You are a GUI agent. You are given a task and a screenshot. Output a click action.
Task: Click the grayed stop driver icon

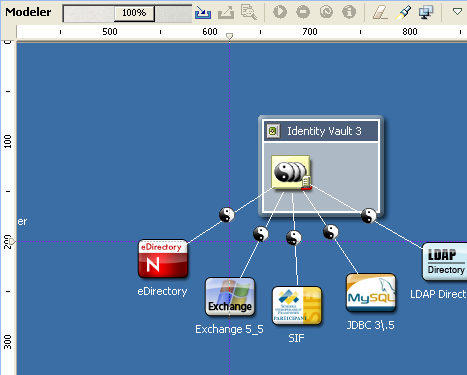click(x=303, y=12)
